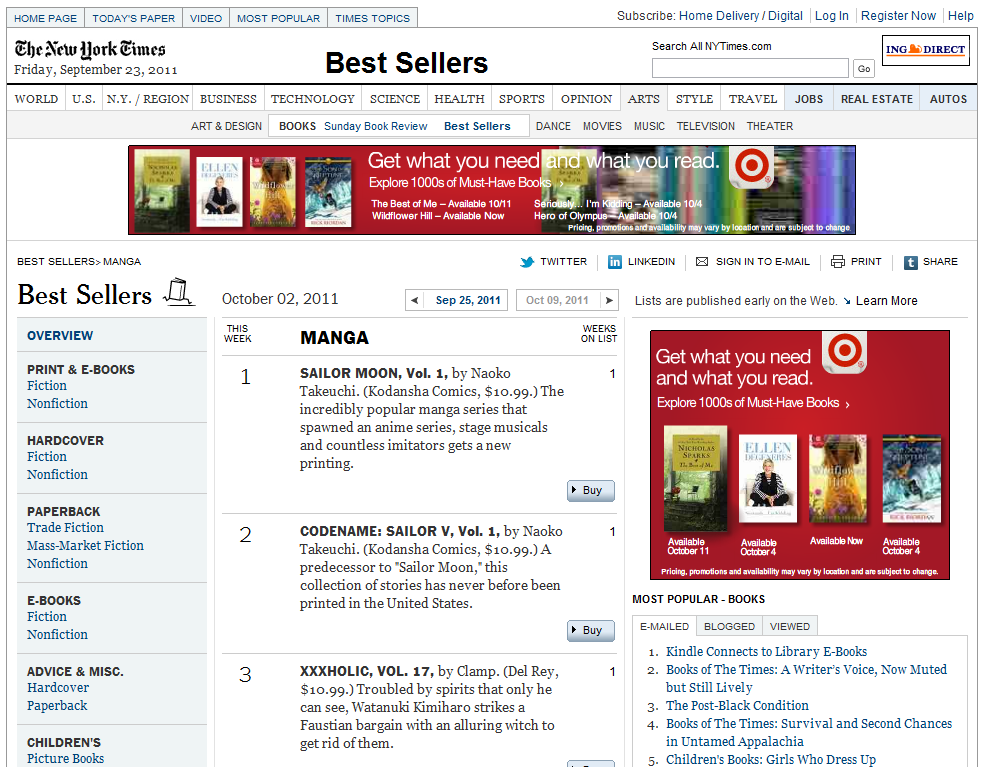
Task: Read The Post-Black Condition article
Action: click(737, 705)
